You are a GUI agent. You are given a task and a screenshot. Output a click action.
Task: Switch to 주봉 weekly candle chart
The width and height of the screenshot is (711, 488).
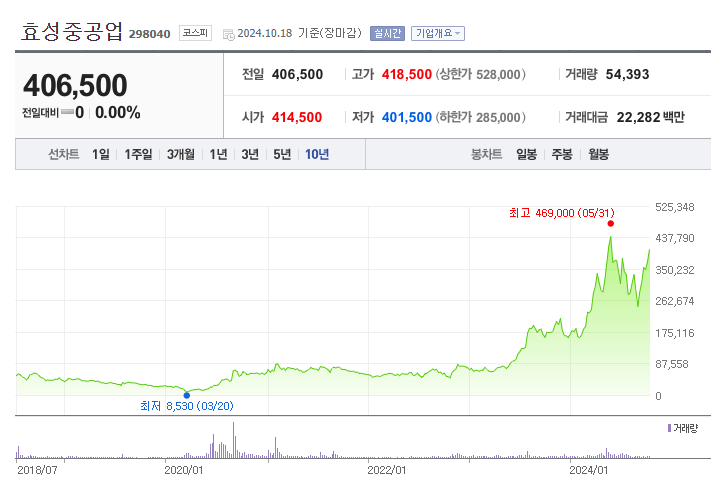(x=562, y=154)
